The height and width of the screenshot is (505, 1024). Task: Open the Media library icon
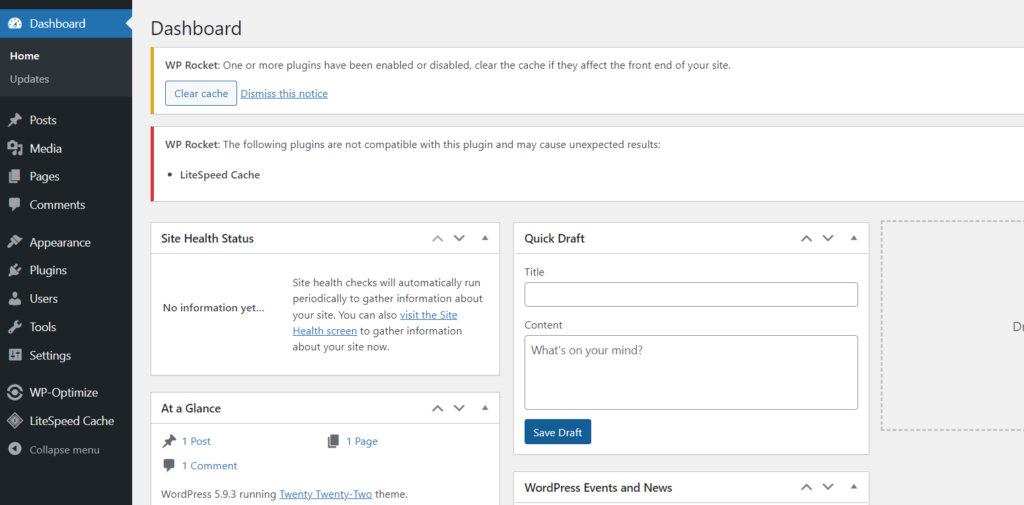pyautogui.click(x=15, y=148)
